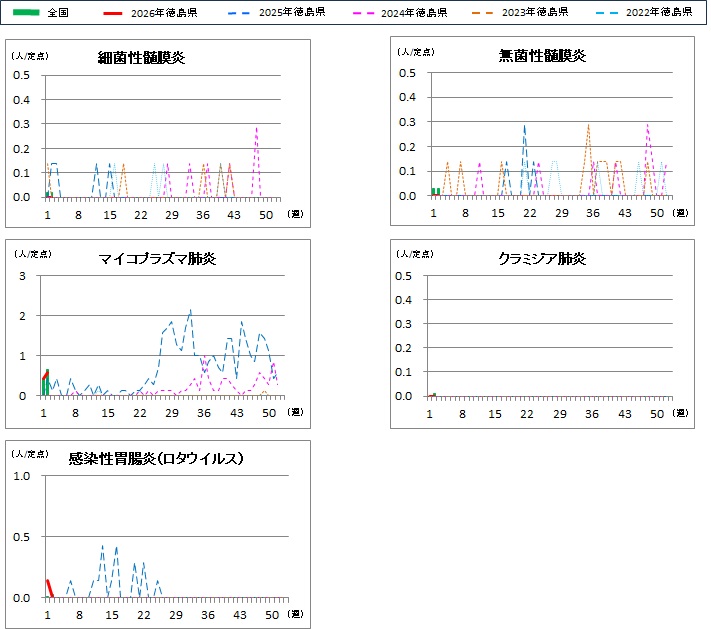Click the red 2026年徳島県 legend line
This screenshot has height=629, width=711.
point(116,12)
